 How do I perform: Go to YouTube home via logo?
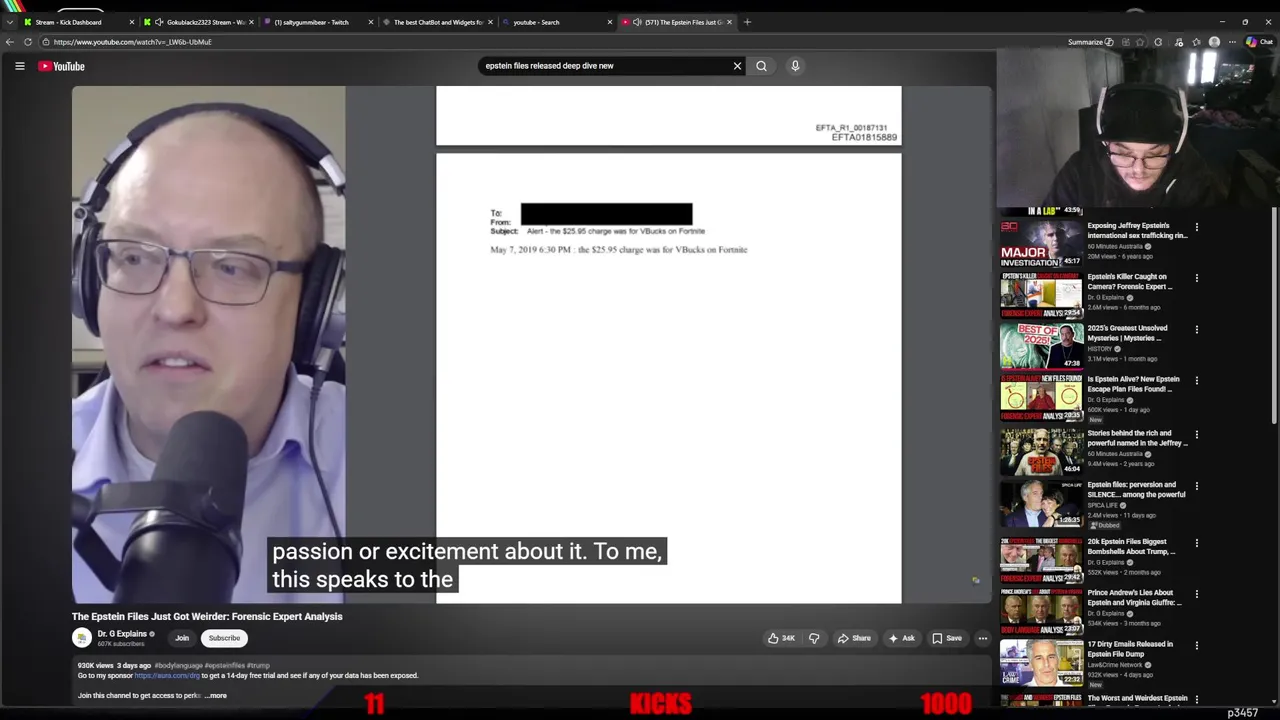[62, 66]
